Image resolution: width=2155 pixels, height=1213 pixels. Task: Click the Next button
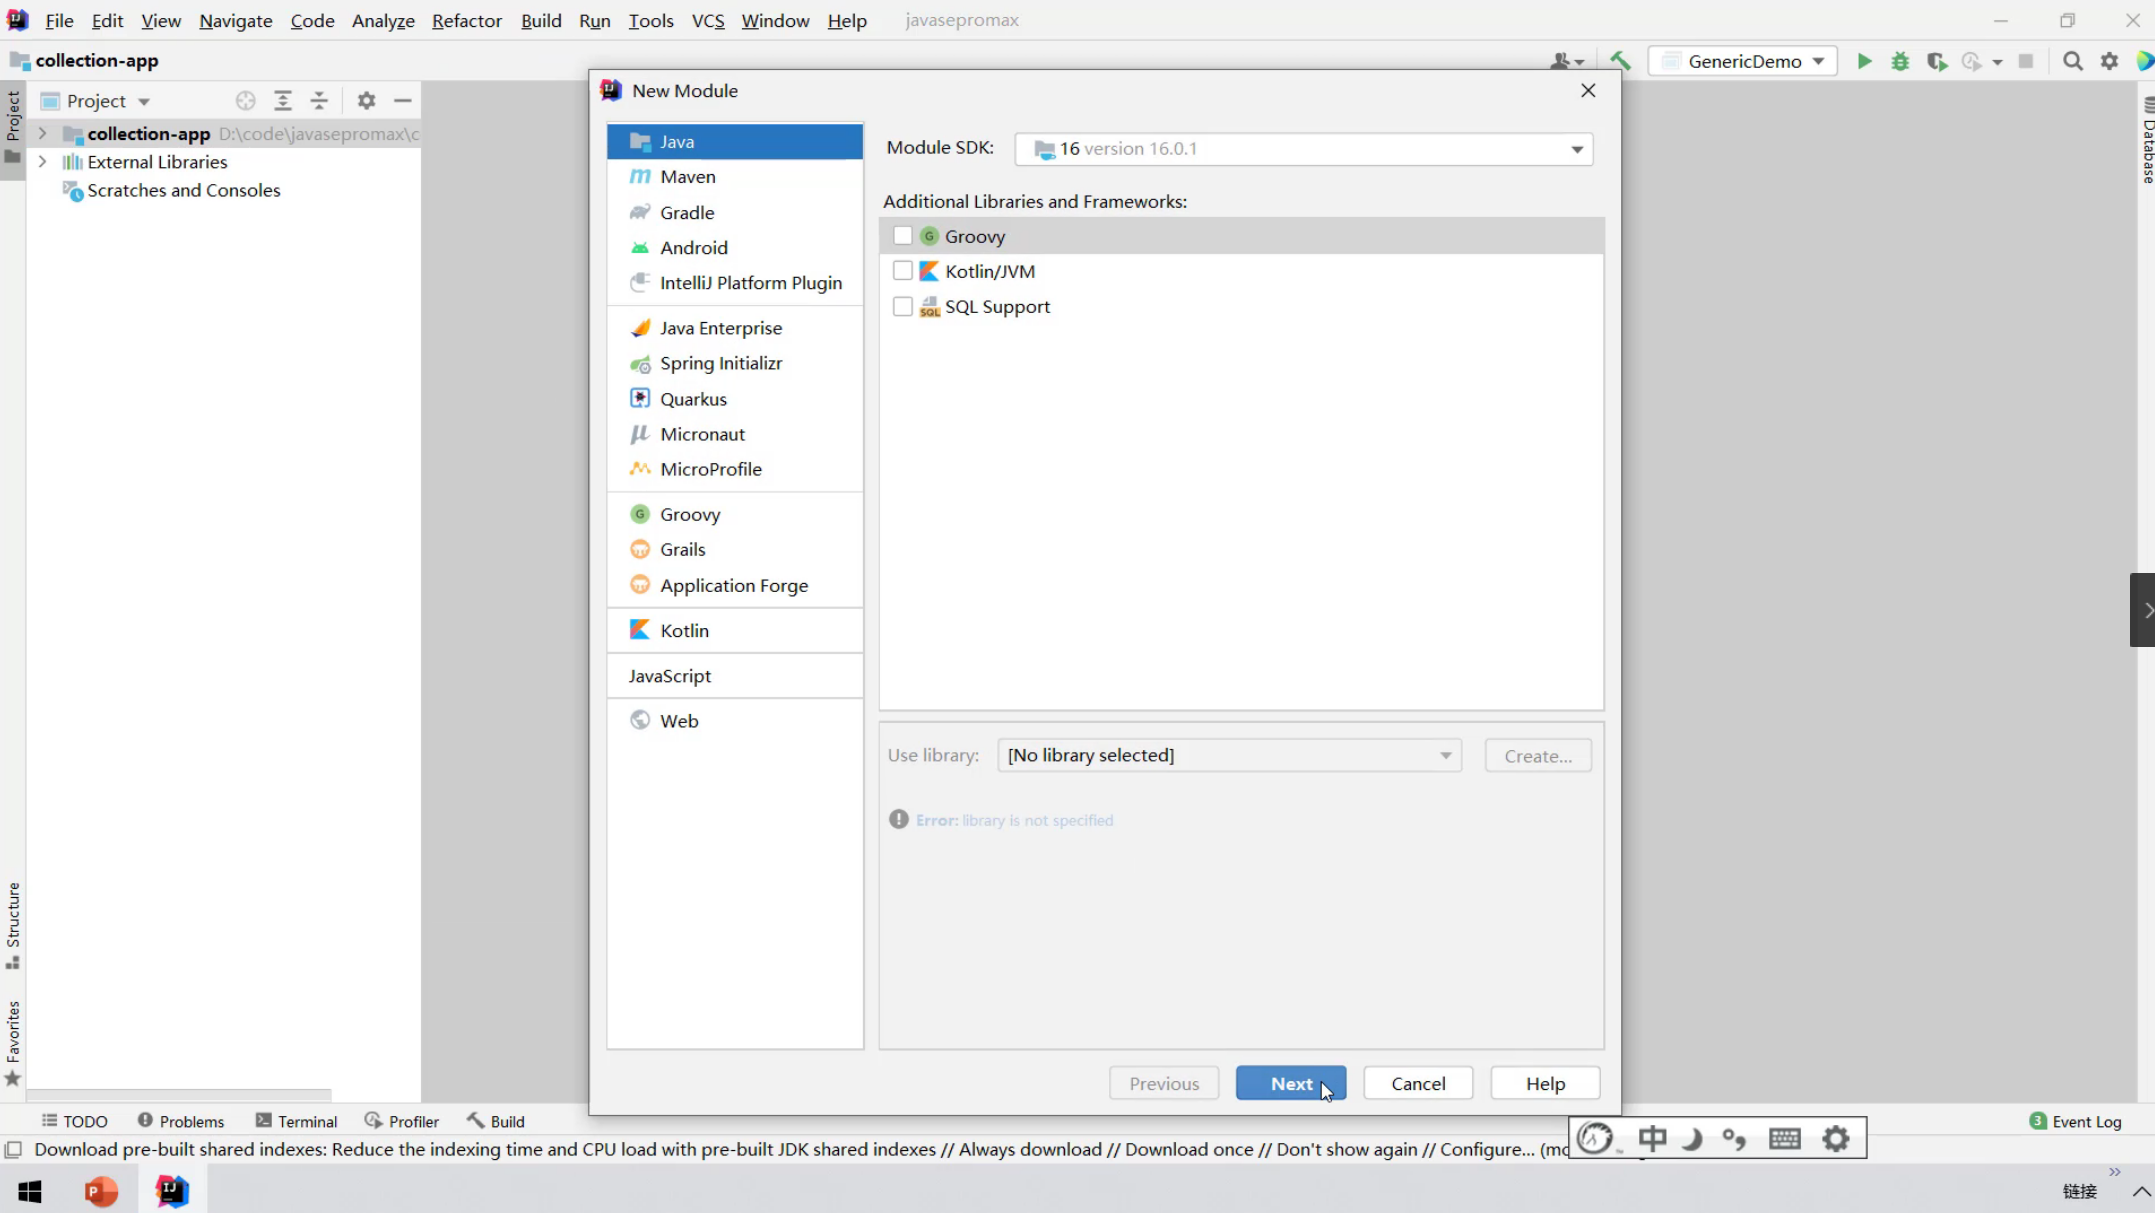click(1290, 1083)
